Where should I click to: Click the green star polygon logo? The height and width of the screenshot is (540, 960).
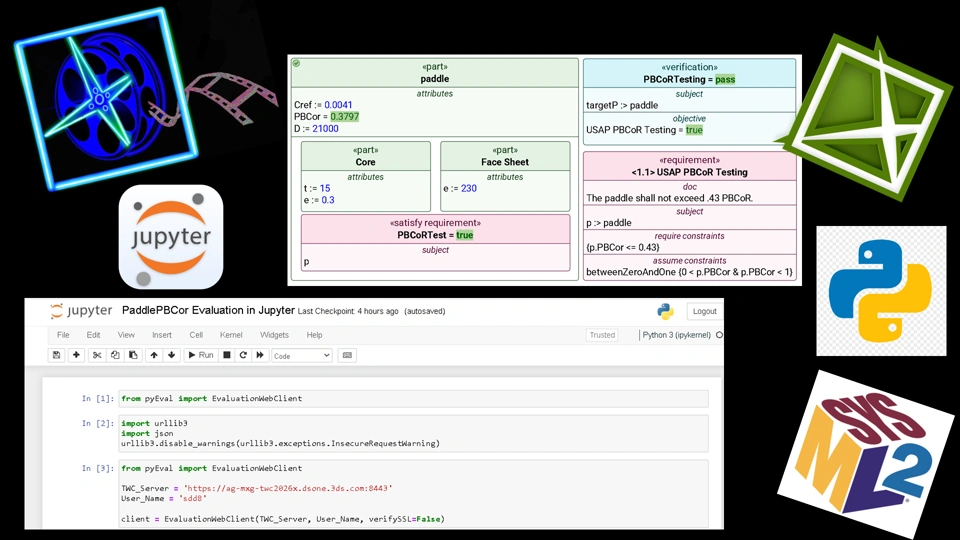click(x=864, y=116)
